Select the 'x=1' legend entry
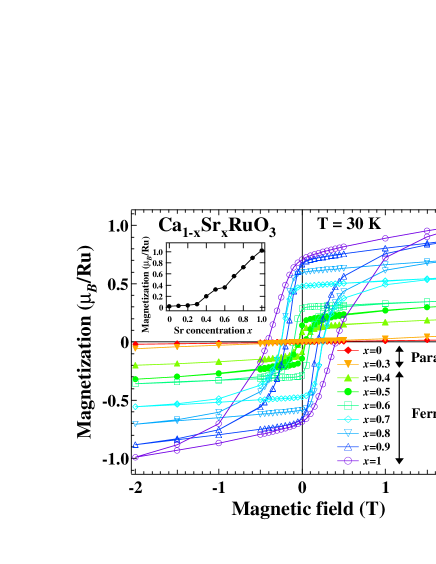This screenshot has width=436, height=564. 359,461
